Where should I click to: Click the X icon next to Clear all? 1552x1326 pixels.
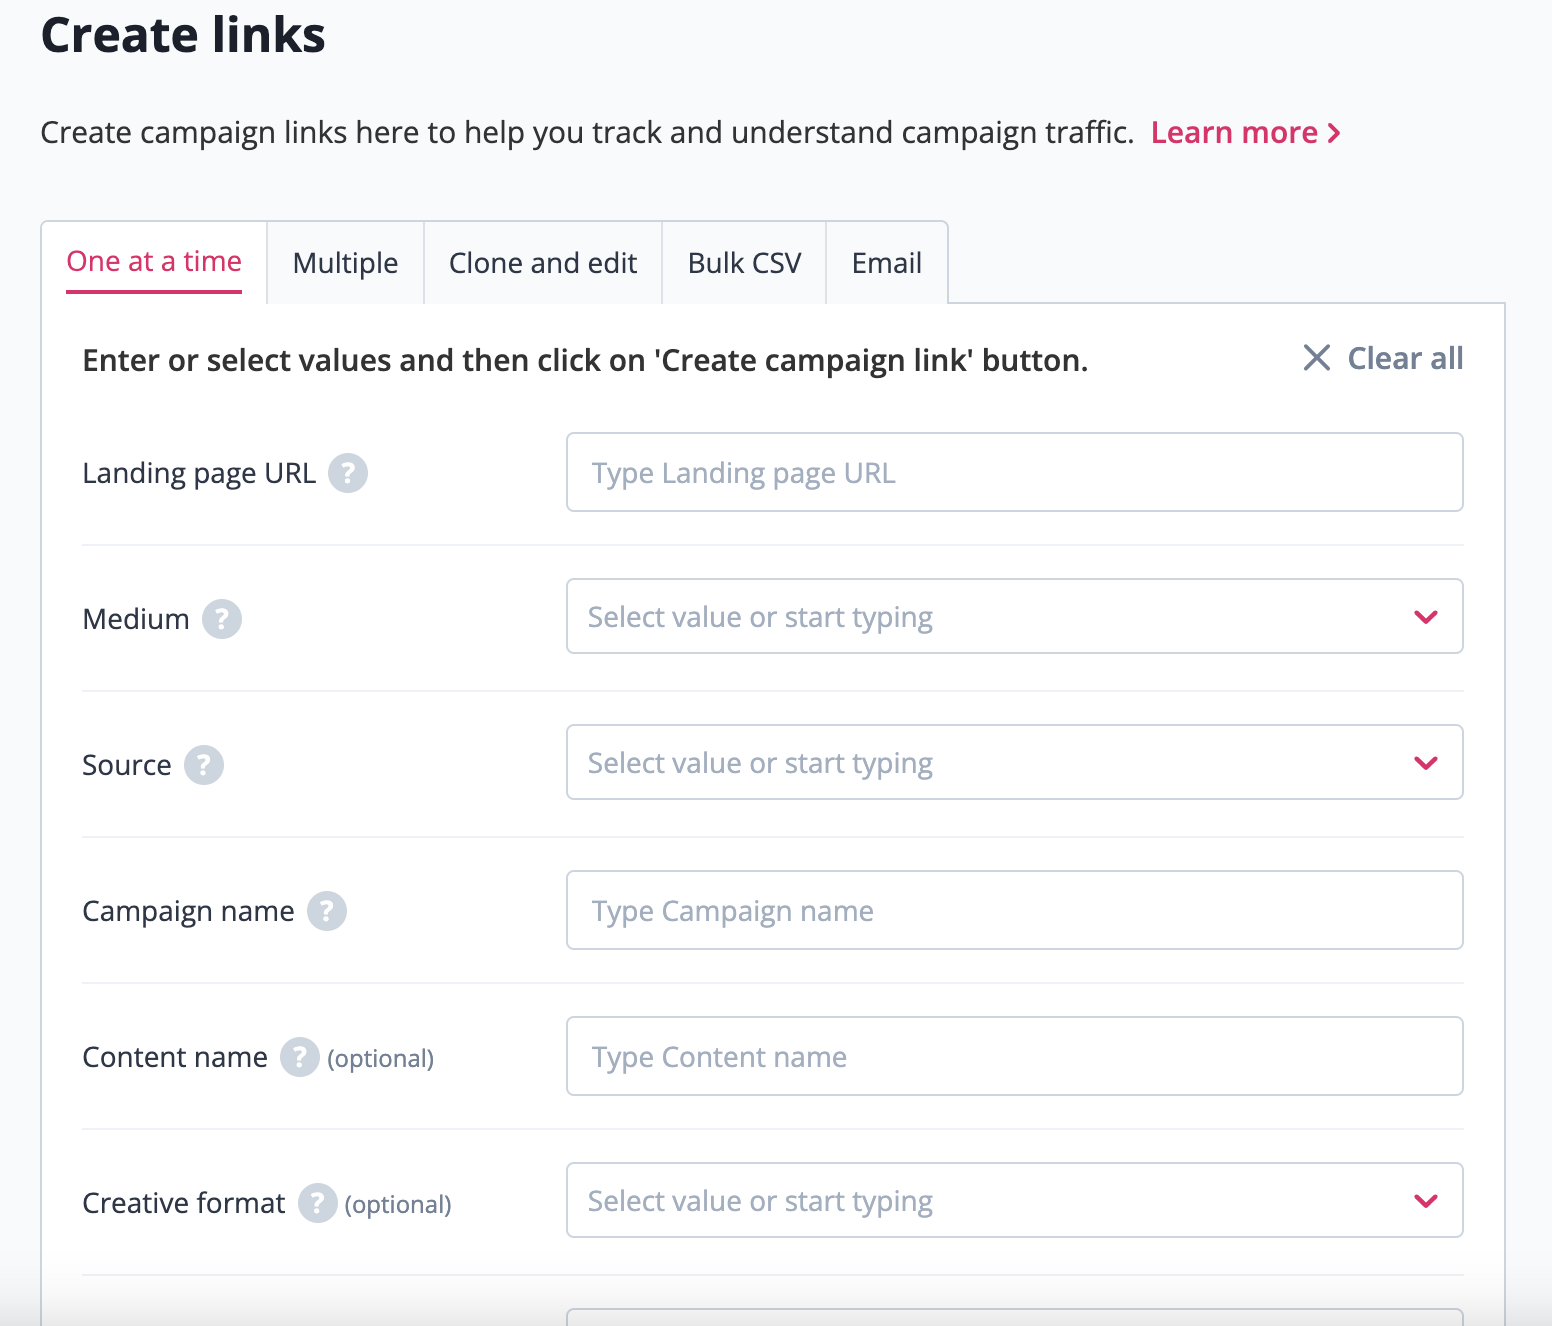[x=1316, y=358]
